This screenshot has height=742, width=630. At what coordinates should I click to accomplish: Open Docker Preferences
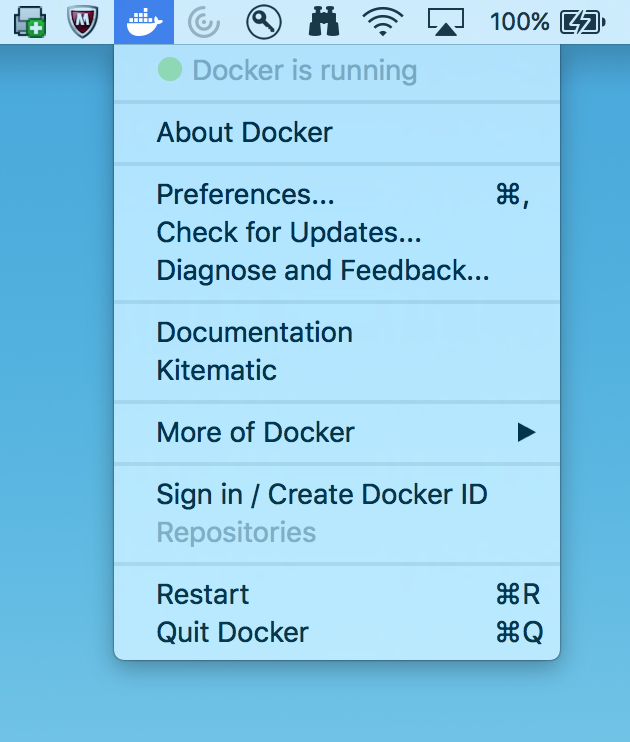pyautogui.click(x=246, y=194)
